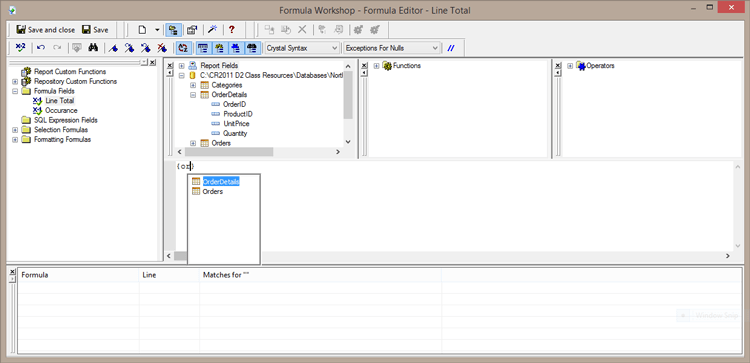
Task: Select the ProductID field
Action: 238,114
